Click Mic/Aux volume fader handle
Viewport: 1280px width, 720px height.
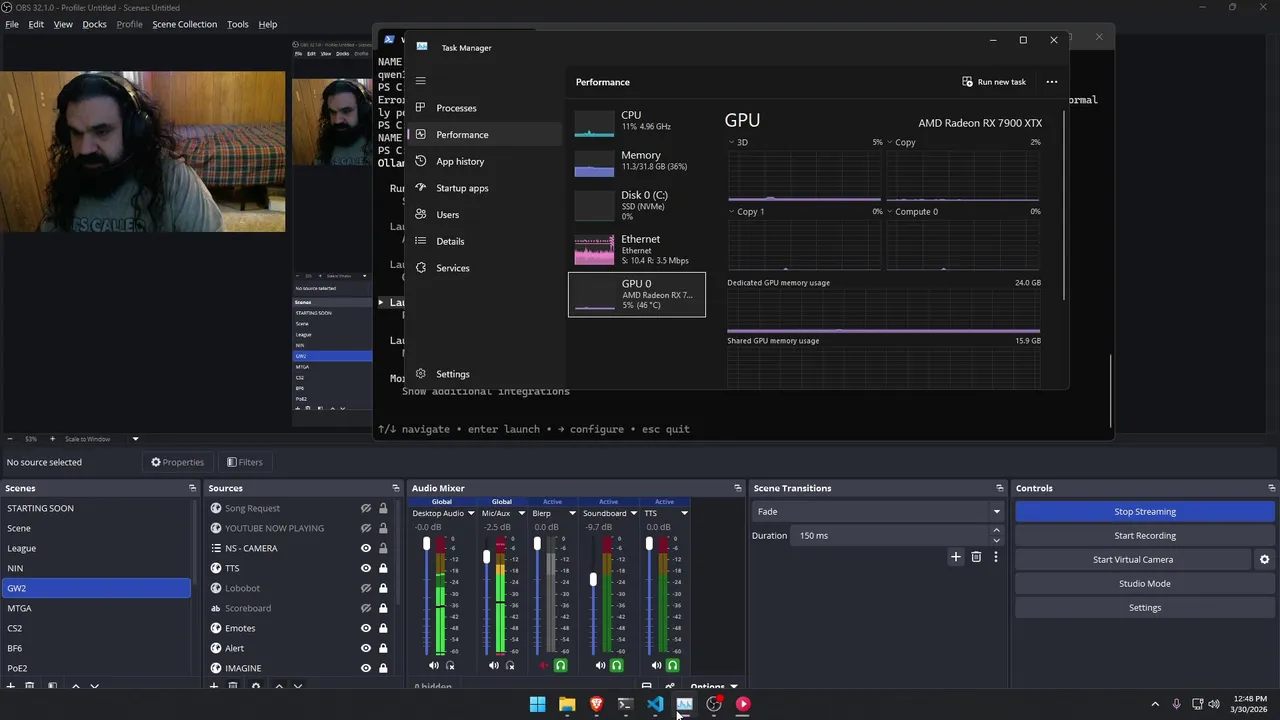click(x=487, y=556)
